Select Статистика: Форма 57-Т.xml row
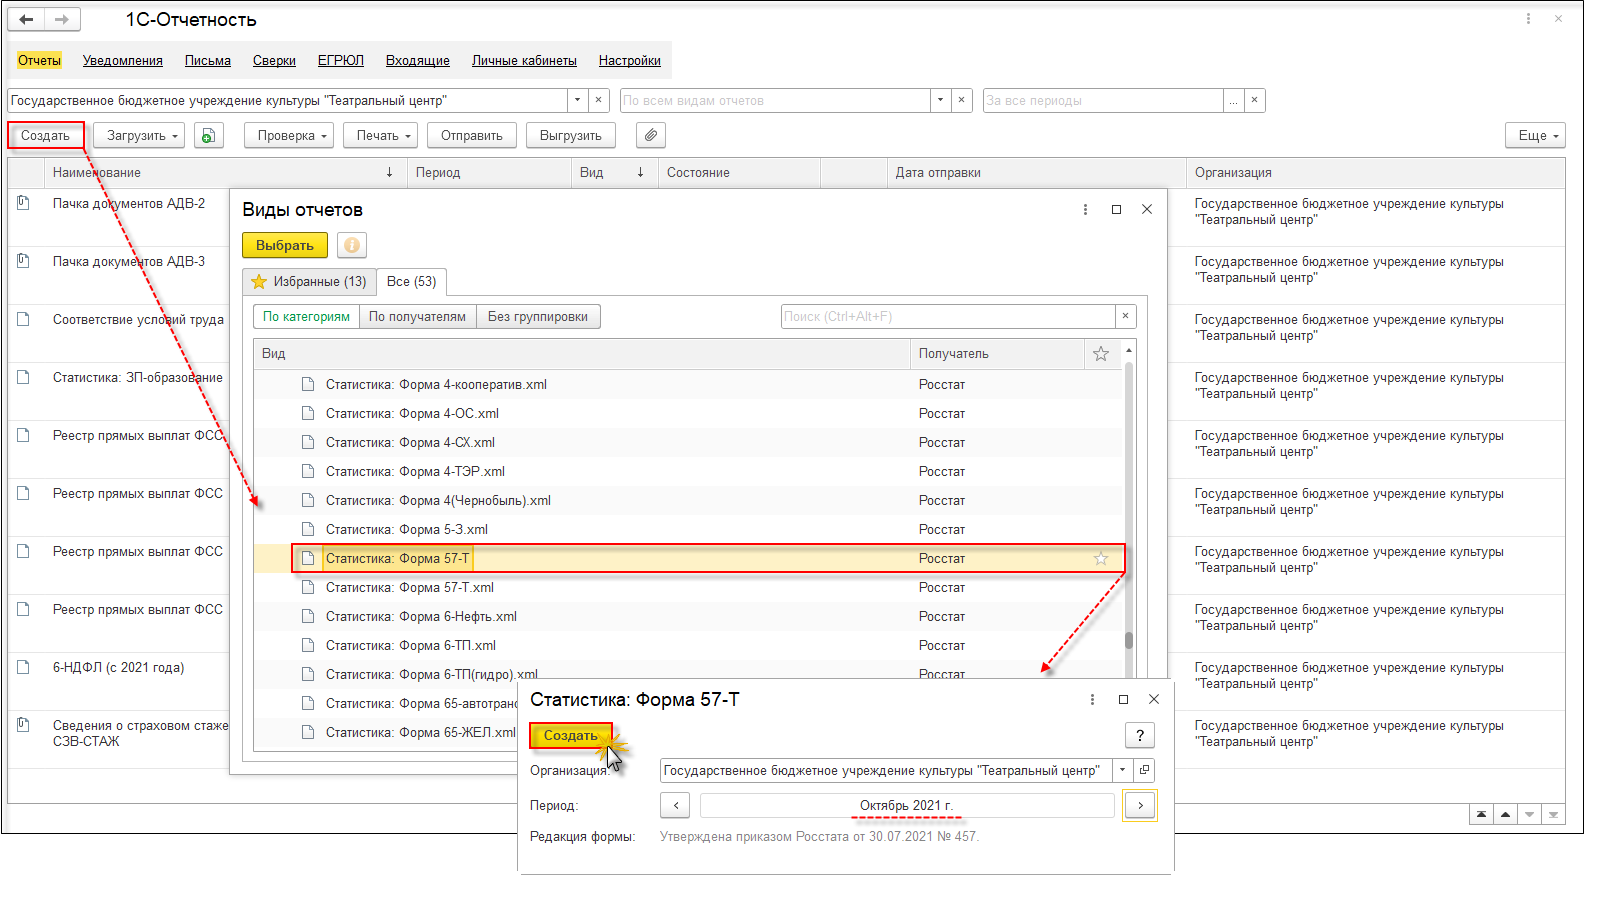 688,587
